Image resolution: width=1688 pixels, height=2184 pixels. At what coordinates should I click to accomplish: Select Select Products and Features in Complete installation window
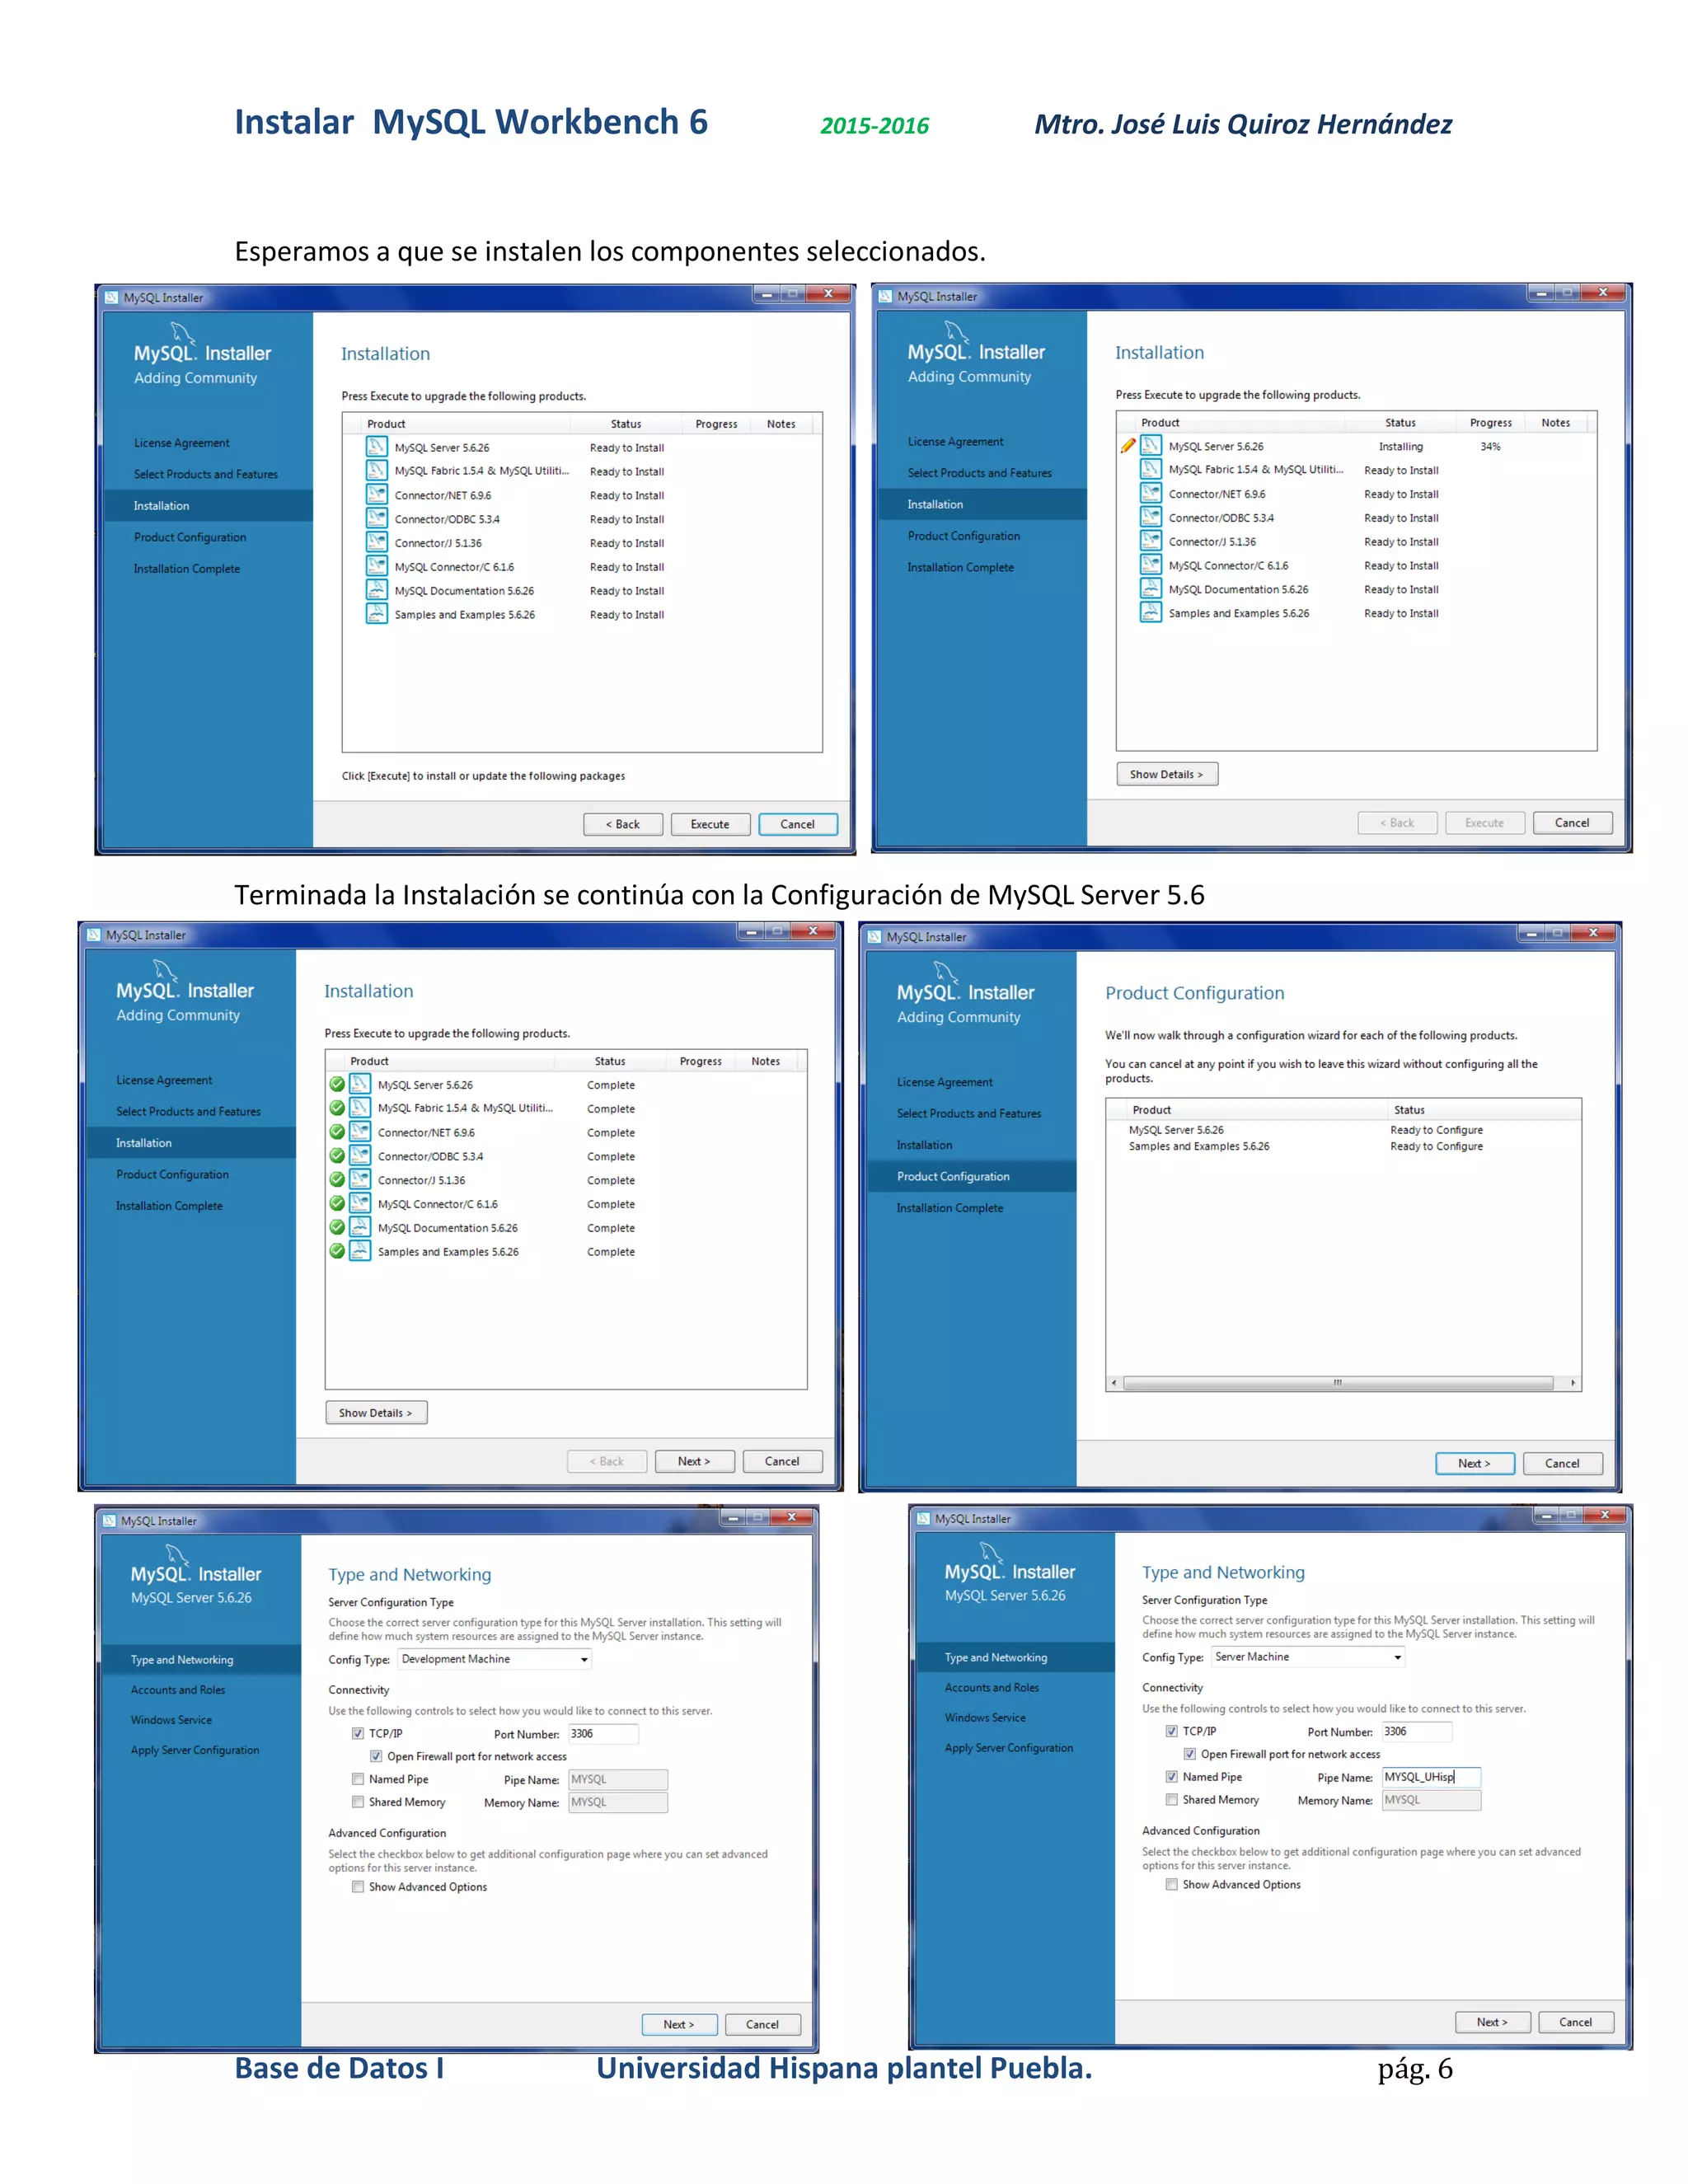click(x=188, y=1112)
